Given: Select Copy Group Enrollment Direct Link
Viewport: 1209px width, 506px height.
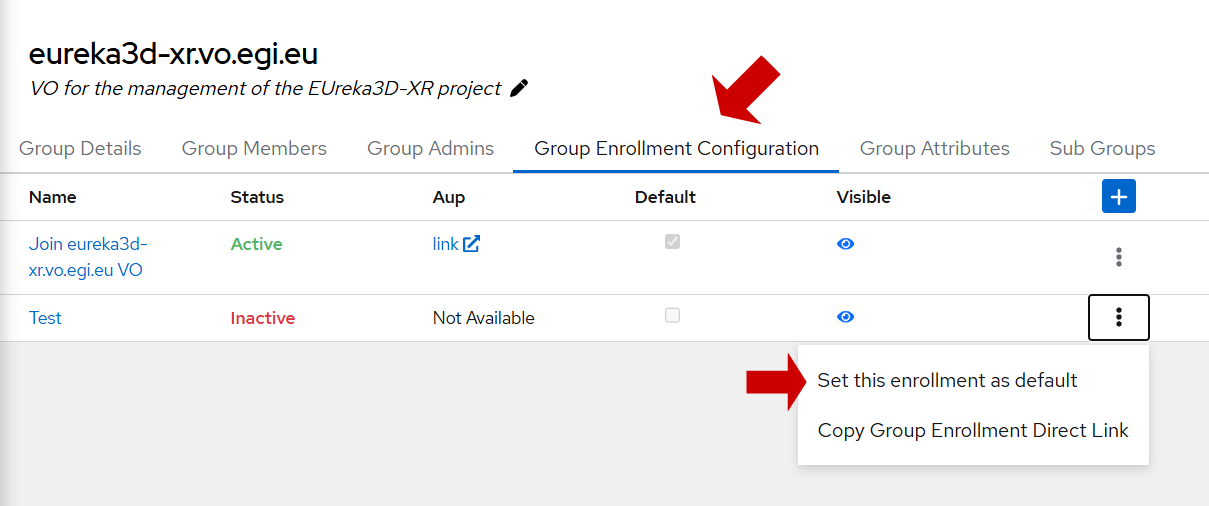Looking at the screenshot, I should (x=972, y=431).
